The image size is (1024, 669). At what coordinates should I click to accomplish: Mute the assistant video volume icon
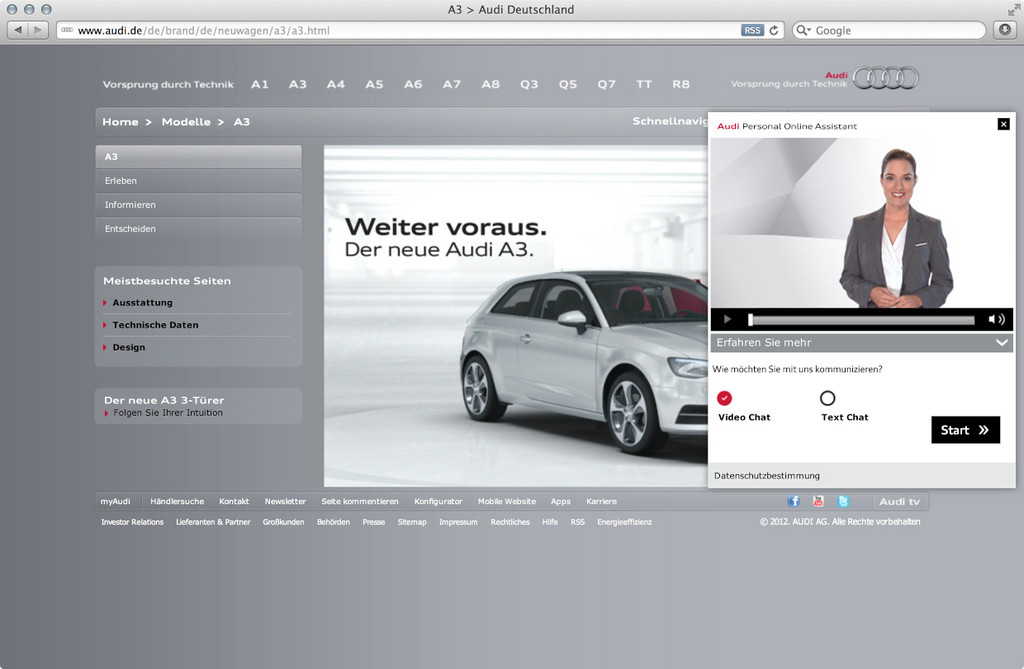point(996,319)
